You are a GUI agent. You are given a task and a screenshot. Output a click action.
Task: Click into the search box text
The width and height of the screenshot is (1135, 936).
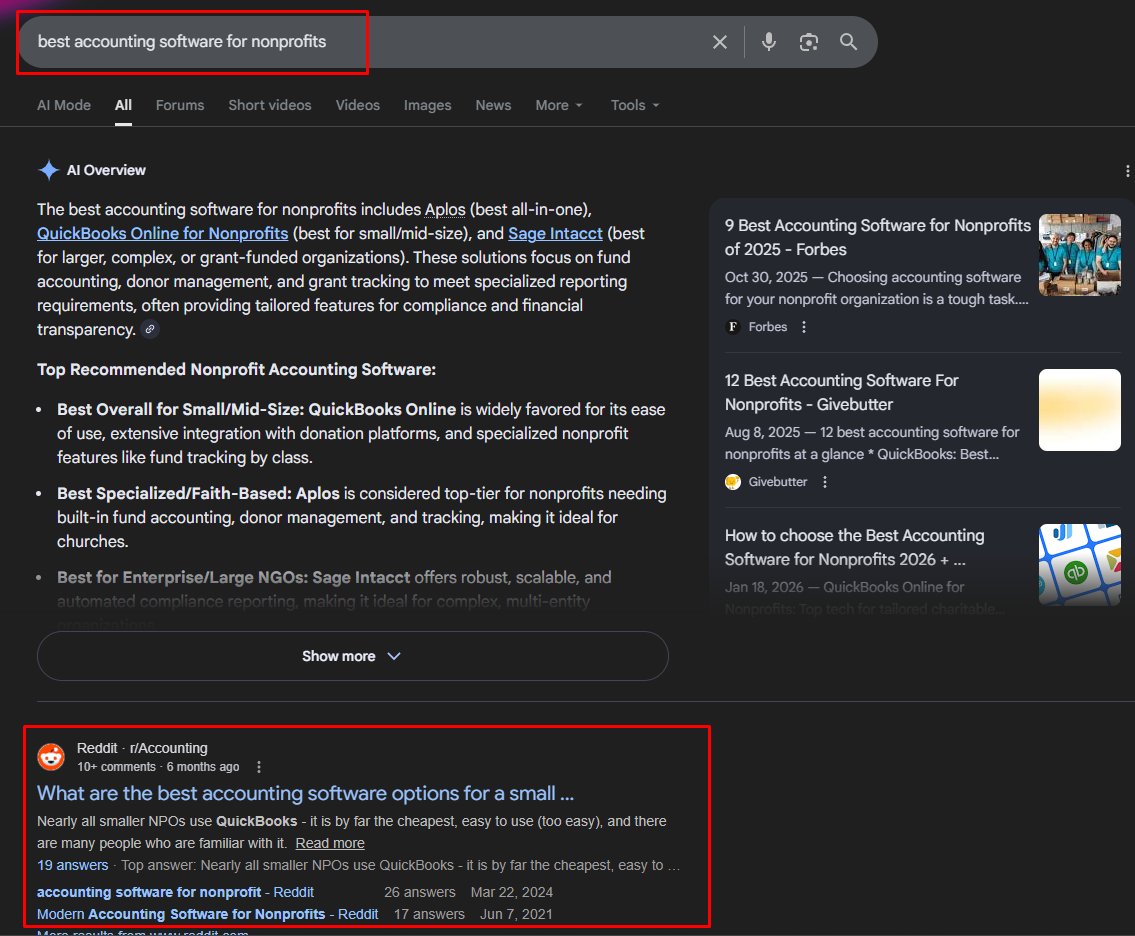pyautogui.click(x=182, y=42)
